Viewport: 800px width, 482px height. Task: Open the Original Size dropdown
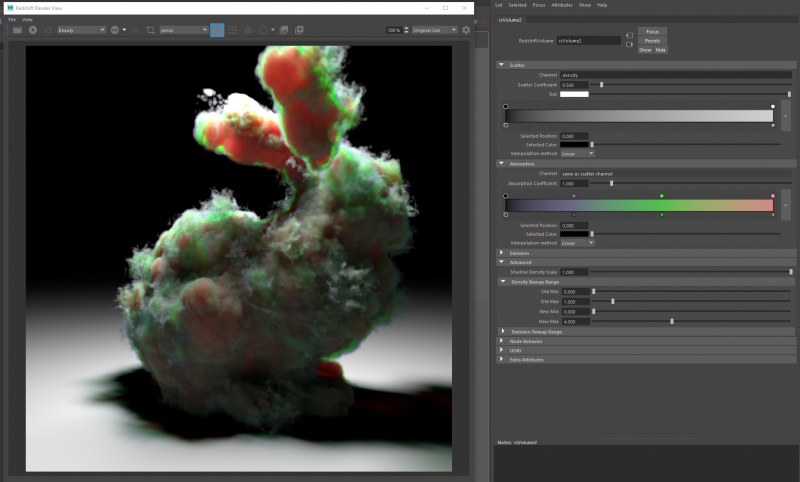coord(435,30)
